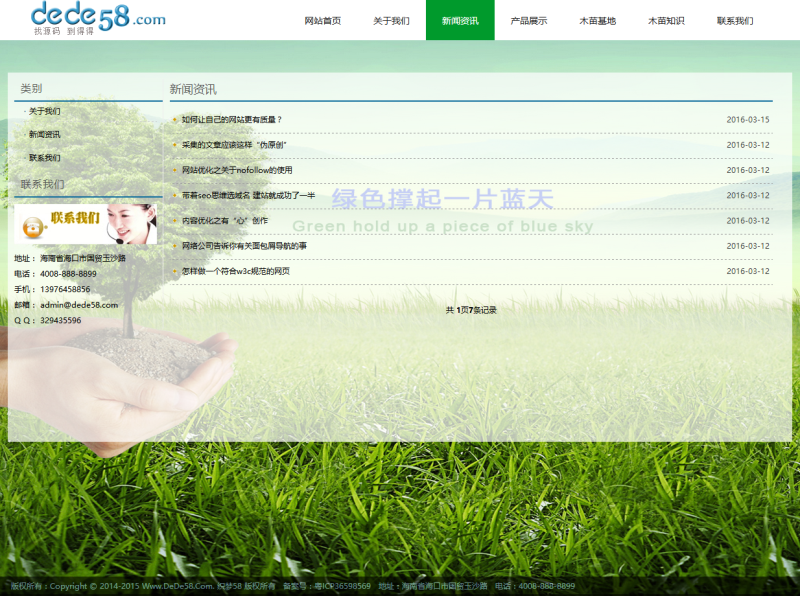Select 关于我们 in the sidebar category list
The width and height of the screenshot is (800, 596).
click(x=44, y=111)
